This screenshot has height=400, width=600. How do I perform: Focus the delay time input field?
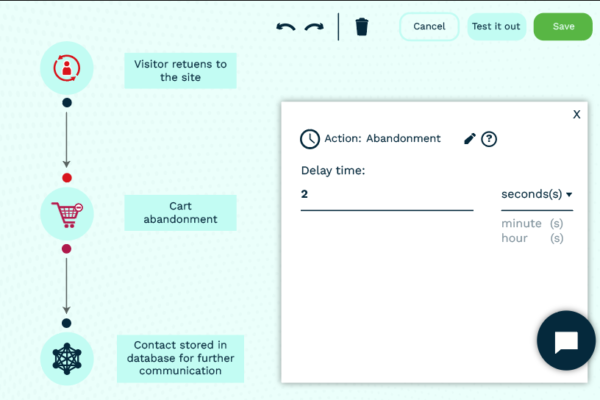tap(387, 194)
